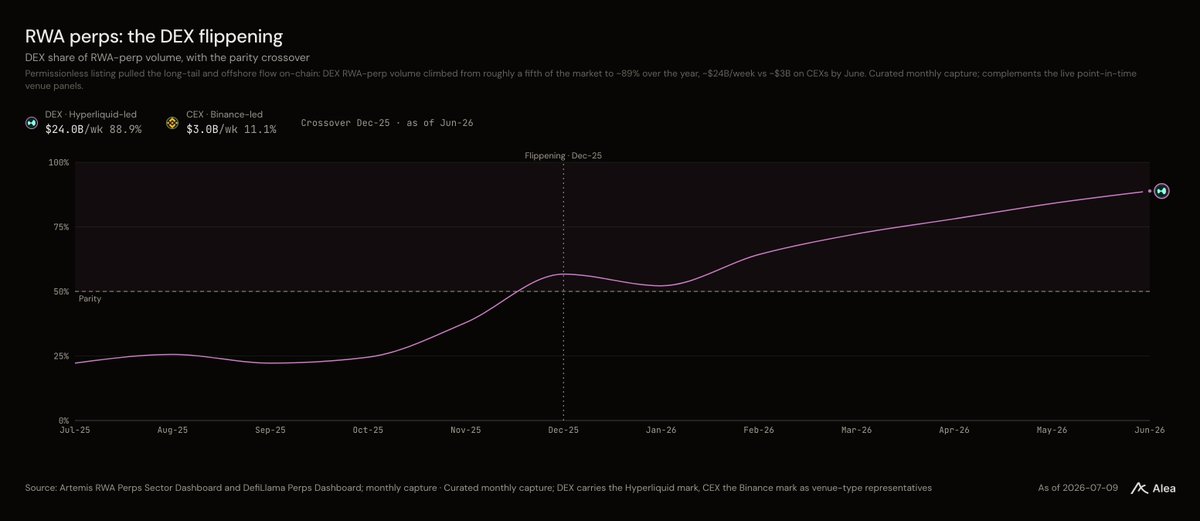Click the 'Feb-26' x-axis label
The image size is (1200, 521).
pos(758,430)
